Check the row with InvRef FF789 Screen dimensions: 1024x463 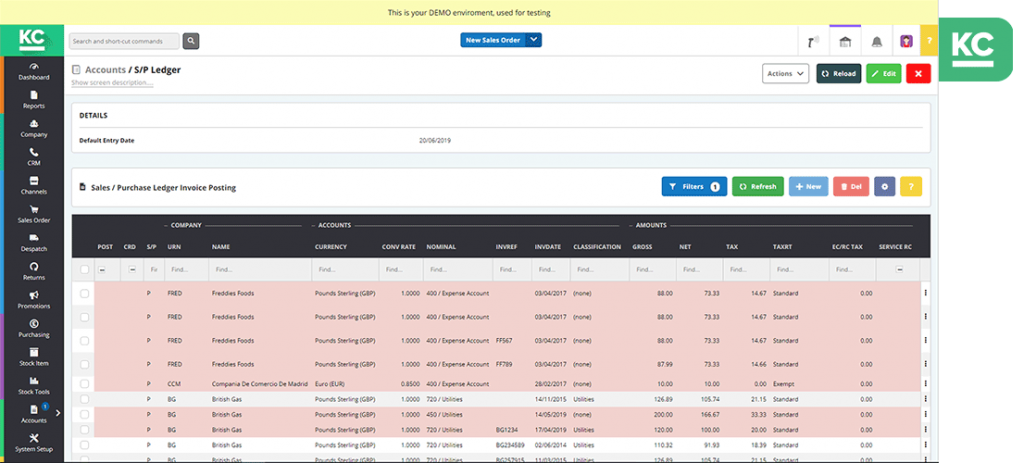84,364
